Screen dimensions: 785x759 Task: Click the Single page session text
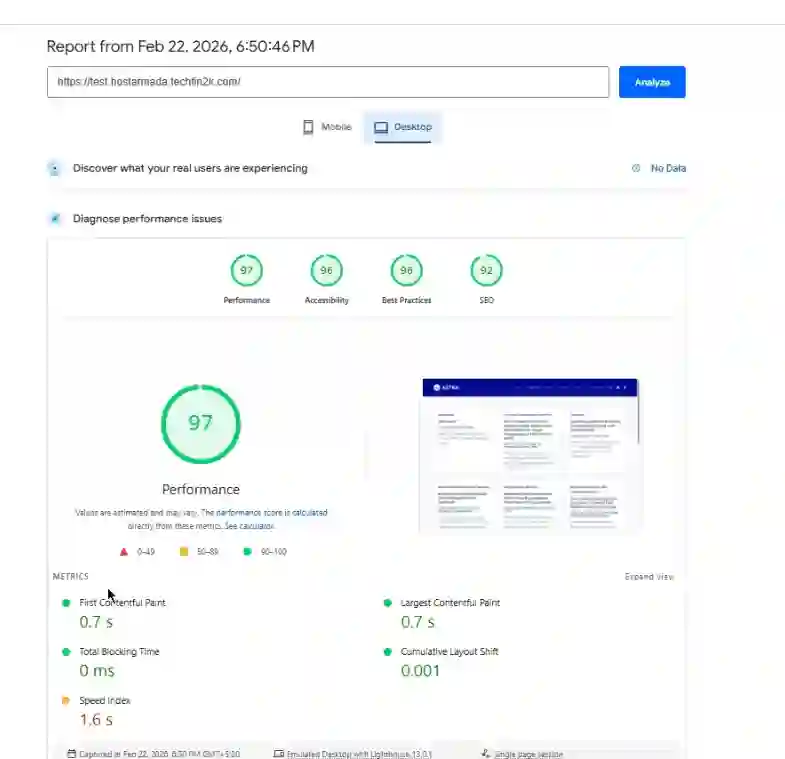point(529,754)
